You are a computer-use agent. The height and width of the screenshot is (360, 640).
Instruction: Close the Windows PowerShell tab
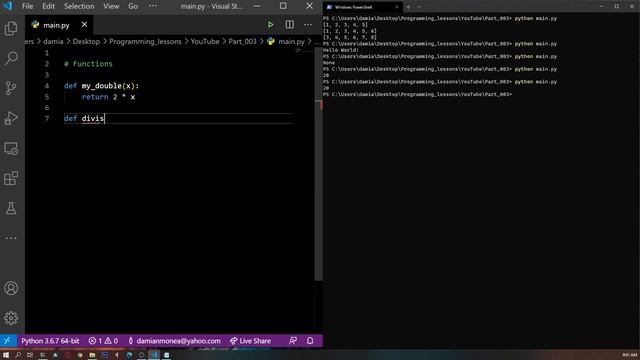tap(397, 7)
